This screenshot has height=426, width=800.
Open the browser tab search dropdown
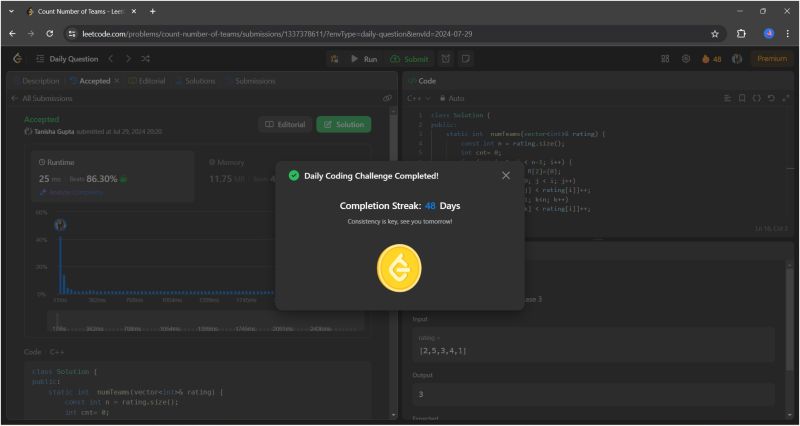click(x=11, y=11)
